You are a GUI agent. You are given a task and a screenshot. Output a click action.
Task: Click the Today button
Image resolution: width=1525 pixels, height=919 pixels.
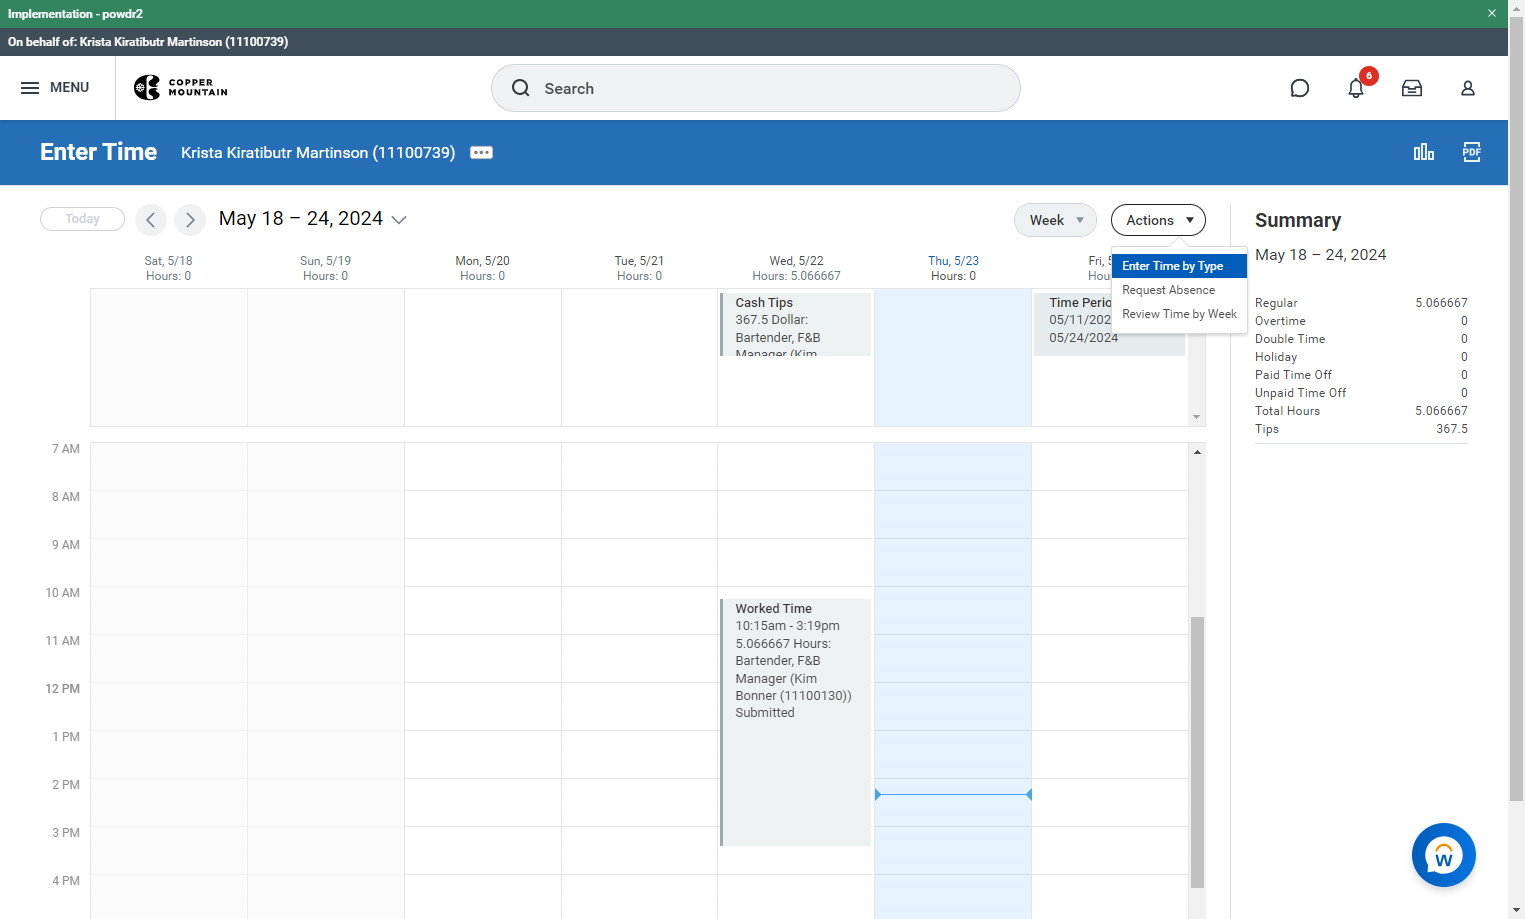[x=82, y=219]
